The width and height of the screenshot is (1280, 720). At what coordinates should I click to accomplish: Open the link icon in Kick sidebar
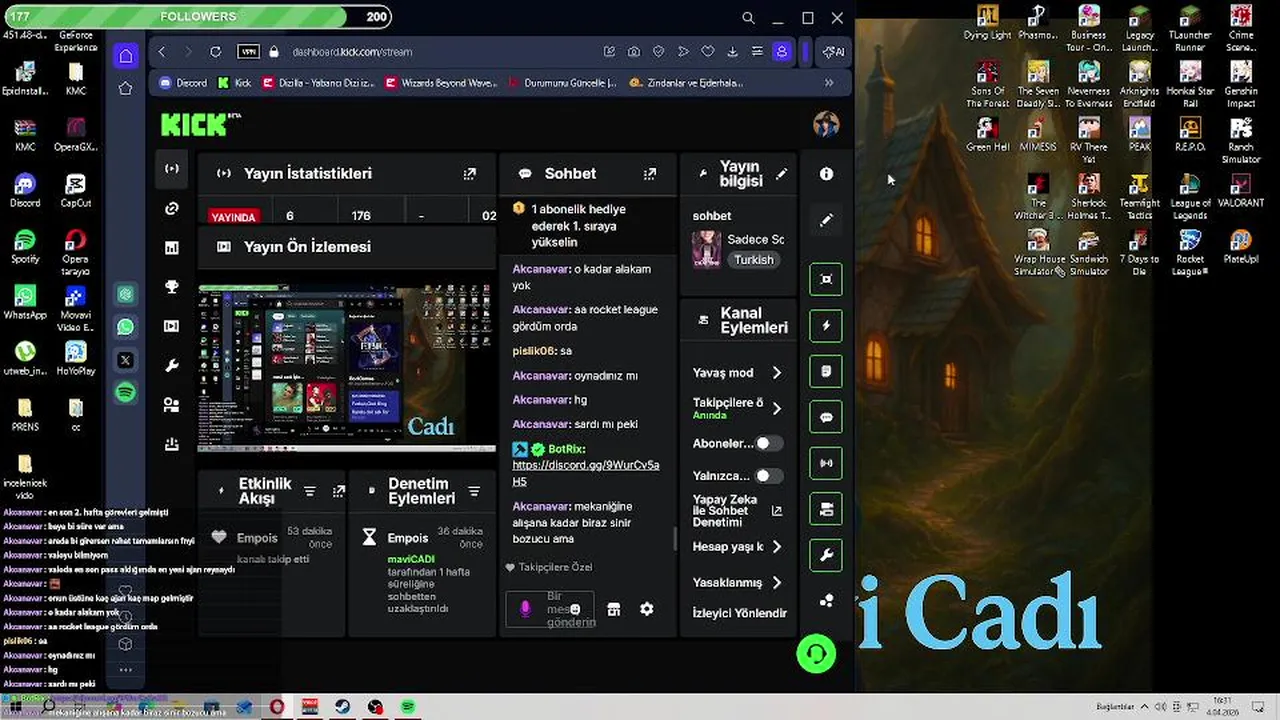click(x=172, y=208)
